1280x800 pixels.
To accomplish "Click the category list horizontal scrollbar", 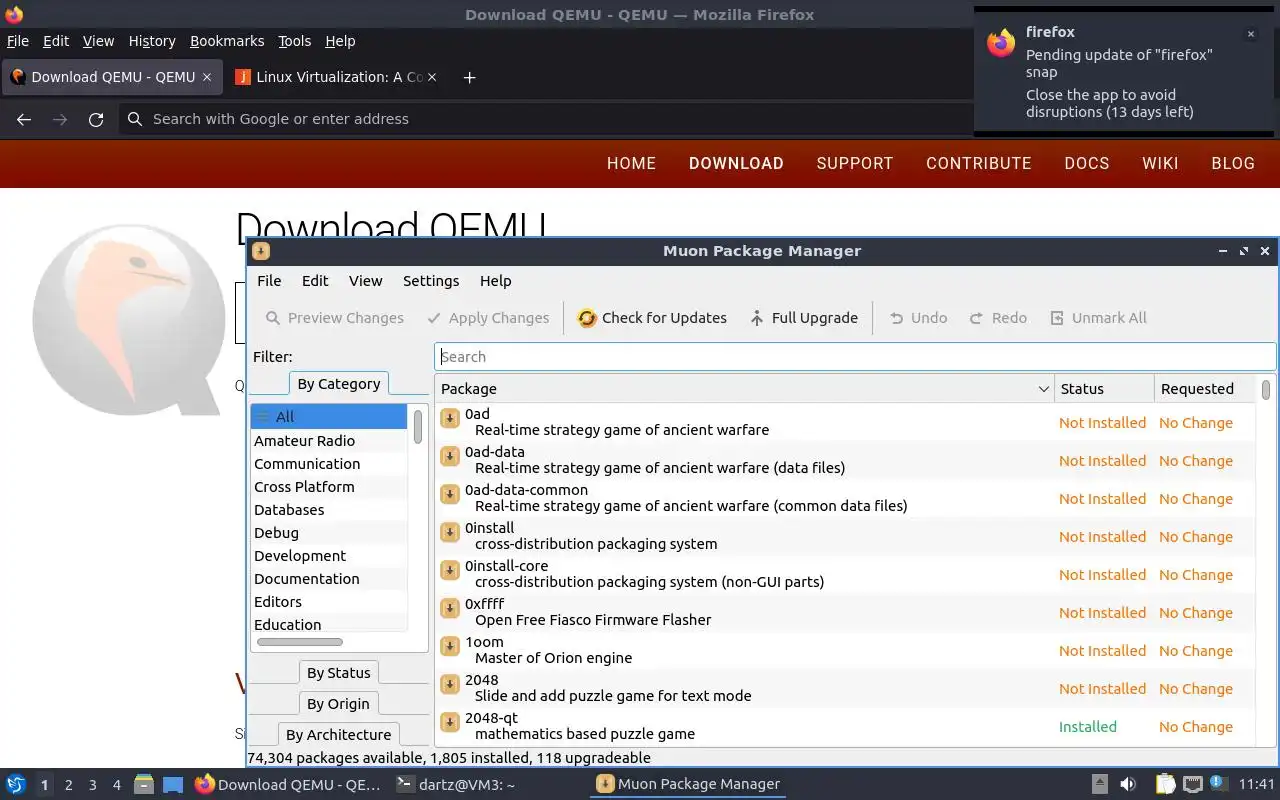I will point(300,642).
